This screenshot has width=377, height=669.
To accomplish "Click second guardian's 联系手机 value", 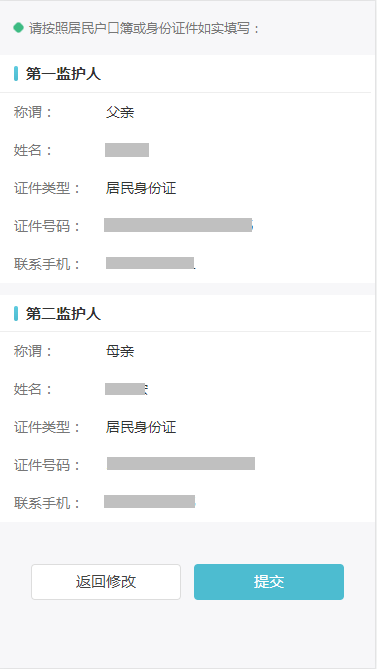I will coord(150,501).
